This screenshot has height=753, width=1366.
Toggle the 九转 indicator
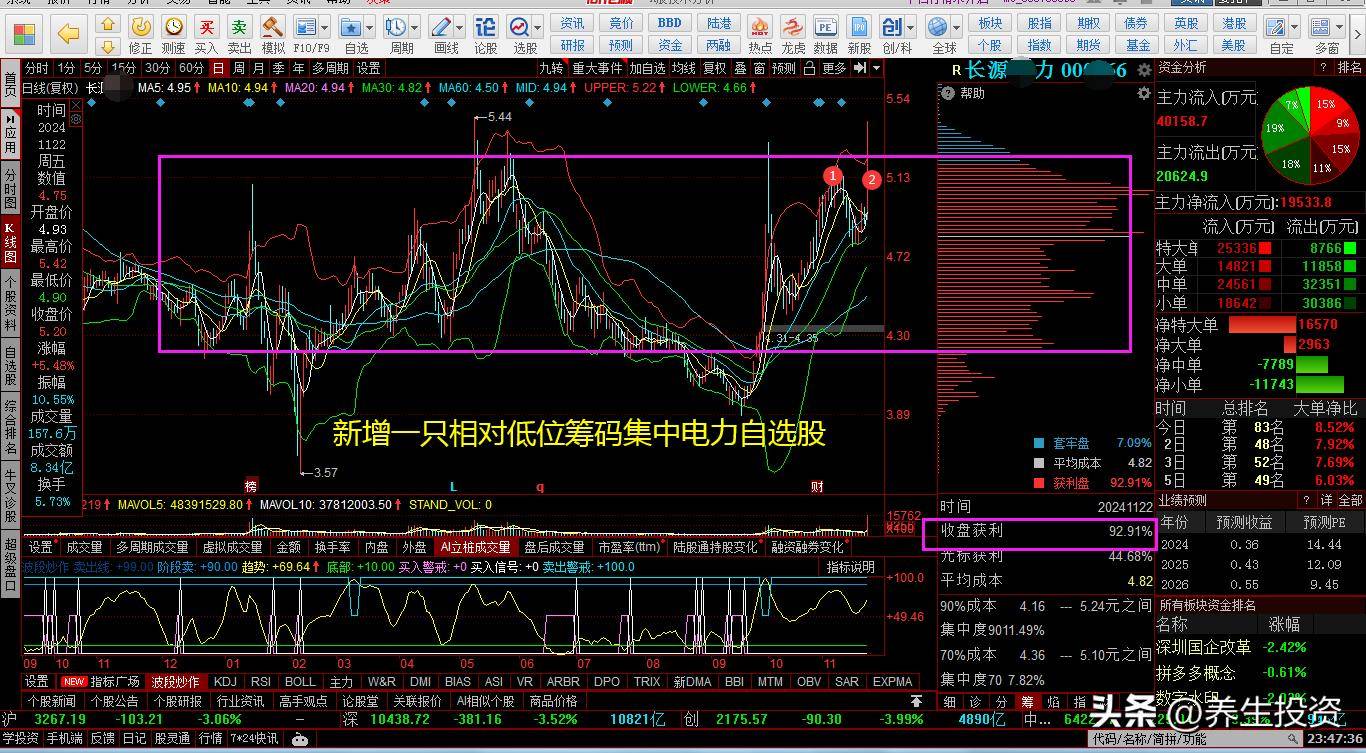[551, 68]
